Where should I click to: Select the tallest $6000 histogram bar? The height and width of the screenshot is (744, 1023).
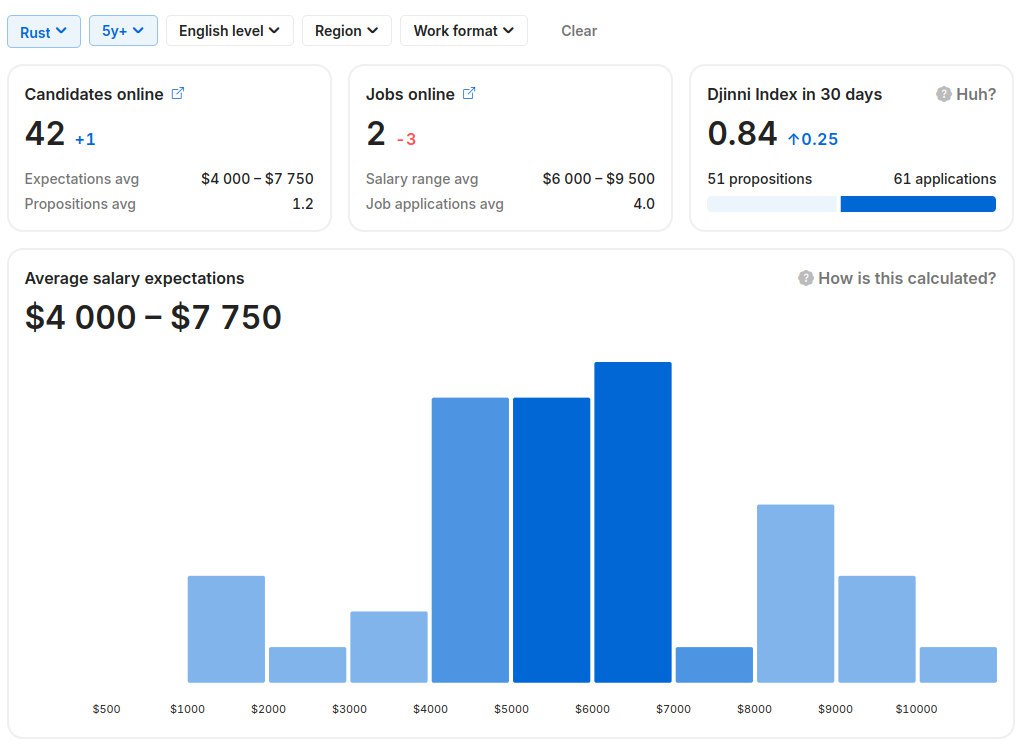pyautogui.click(x=632, y=522)
